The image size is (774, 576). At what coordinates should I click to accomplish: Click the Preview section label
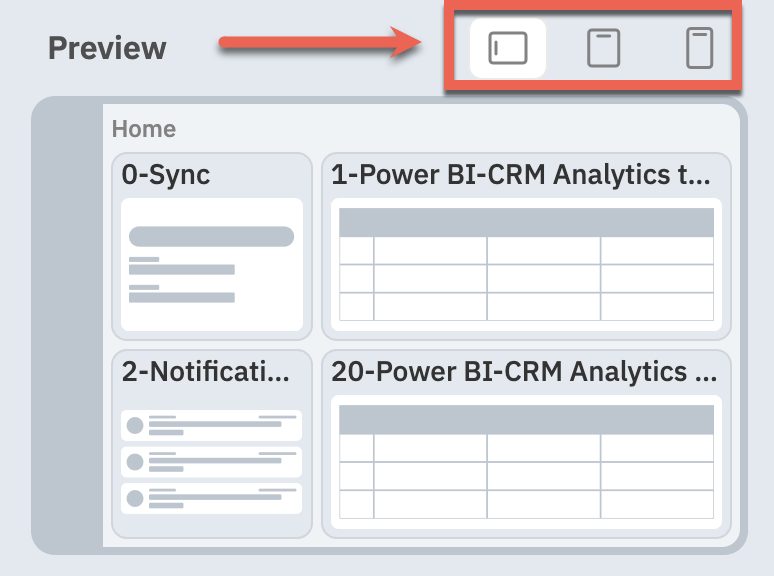(107, 48)
